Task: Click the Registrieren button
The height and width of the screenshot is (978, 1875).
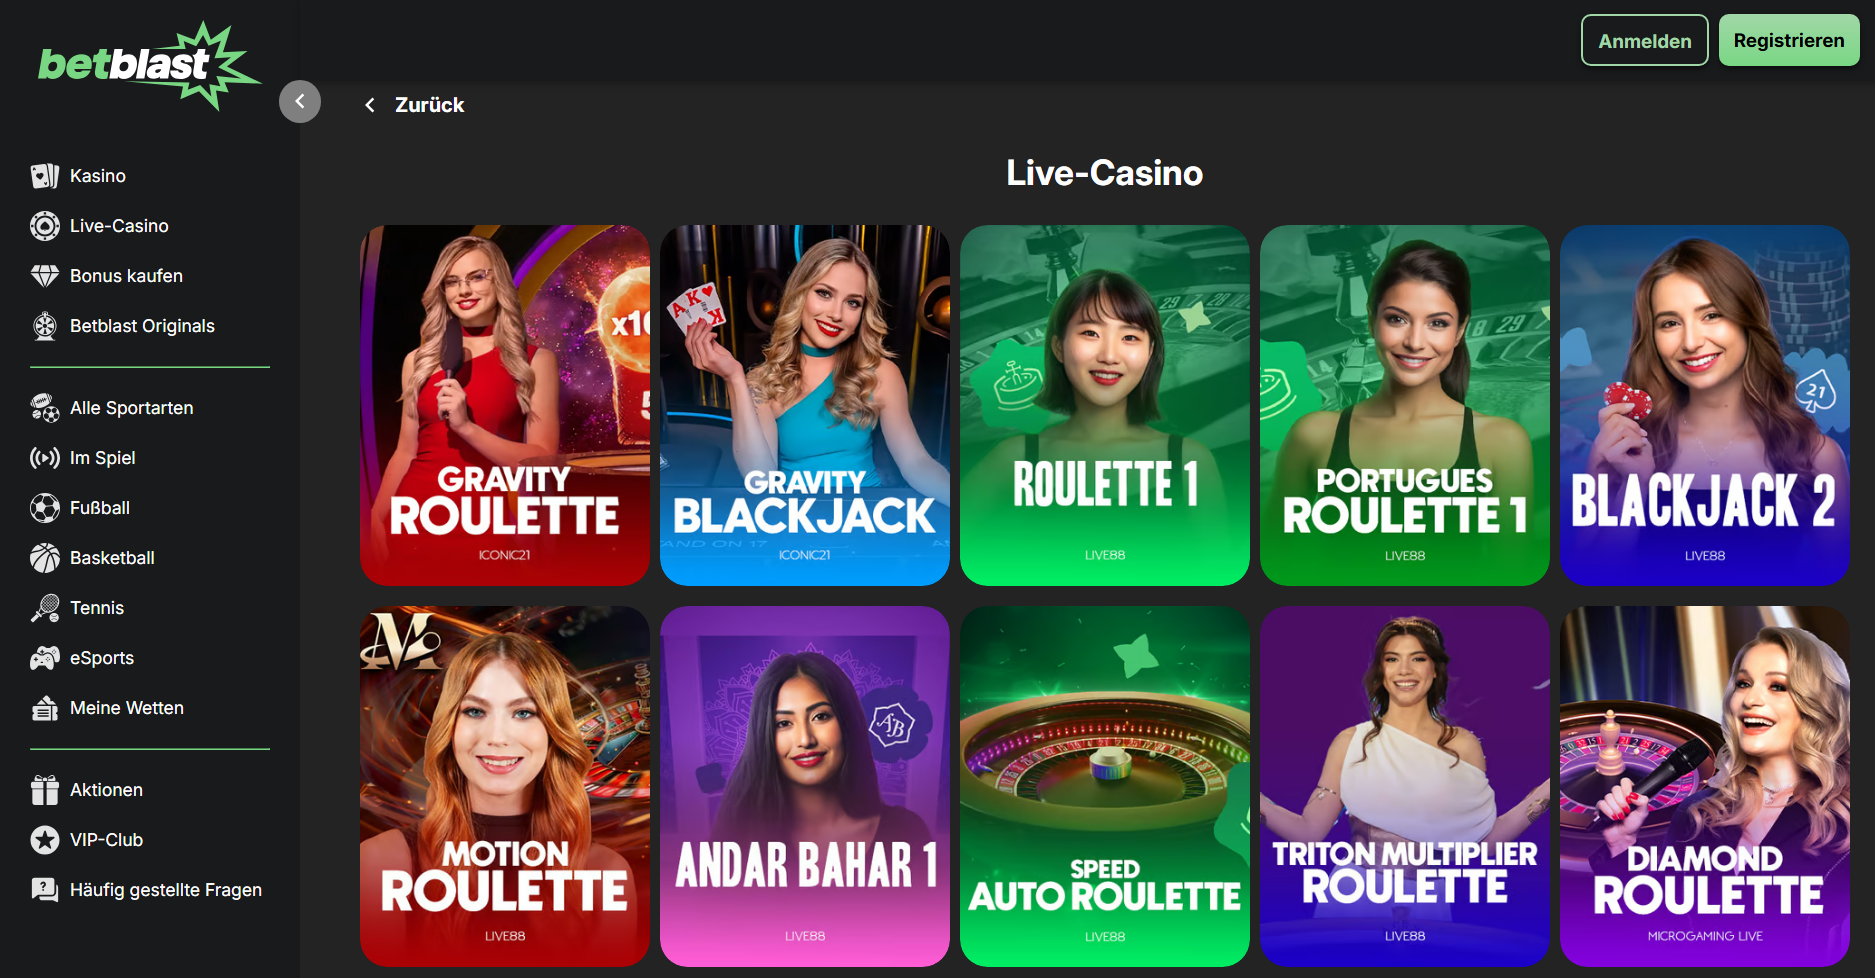Action: click(1789, 40)
